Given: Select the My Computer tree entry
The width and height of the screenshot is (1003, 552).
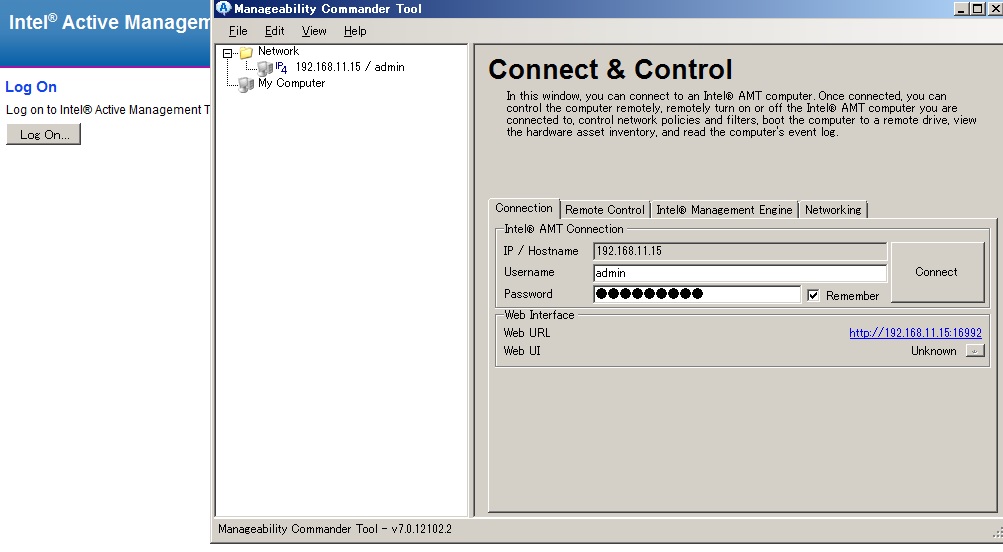Looking at the screenshot, I should (291, 83).
